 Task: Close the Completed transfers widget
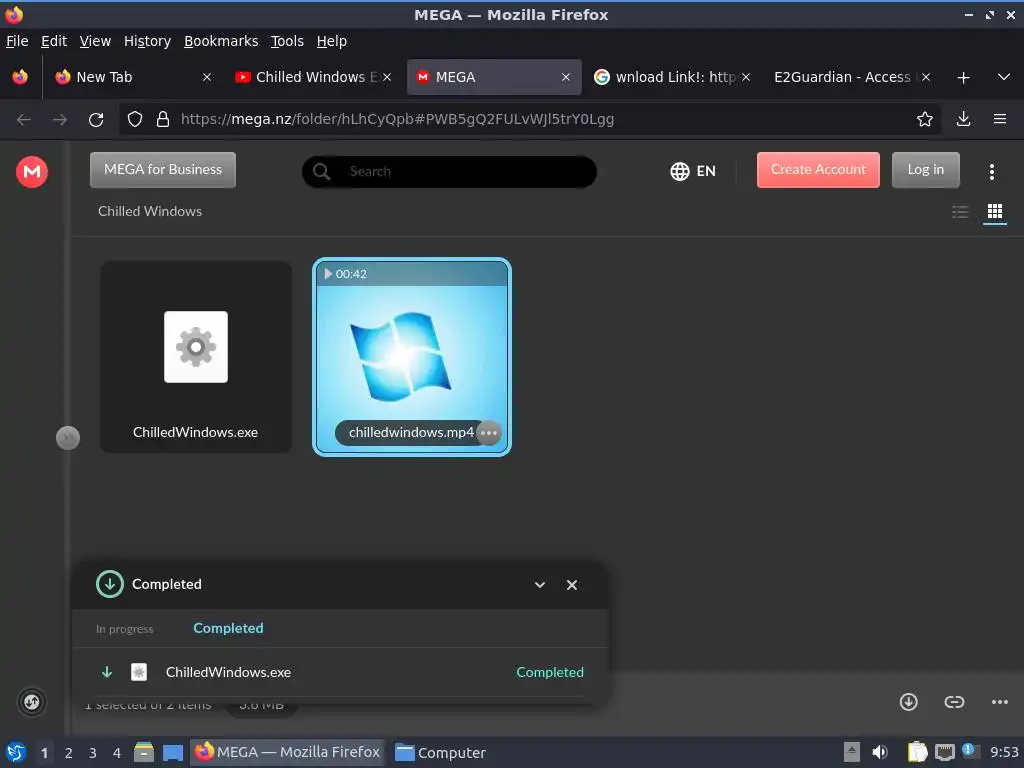click(571, 584)
